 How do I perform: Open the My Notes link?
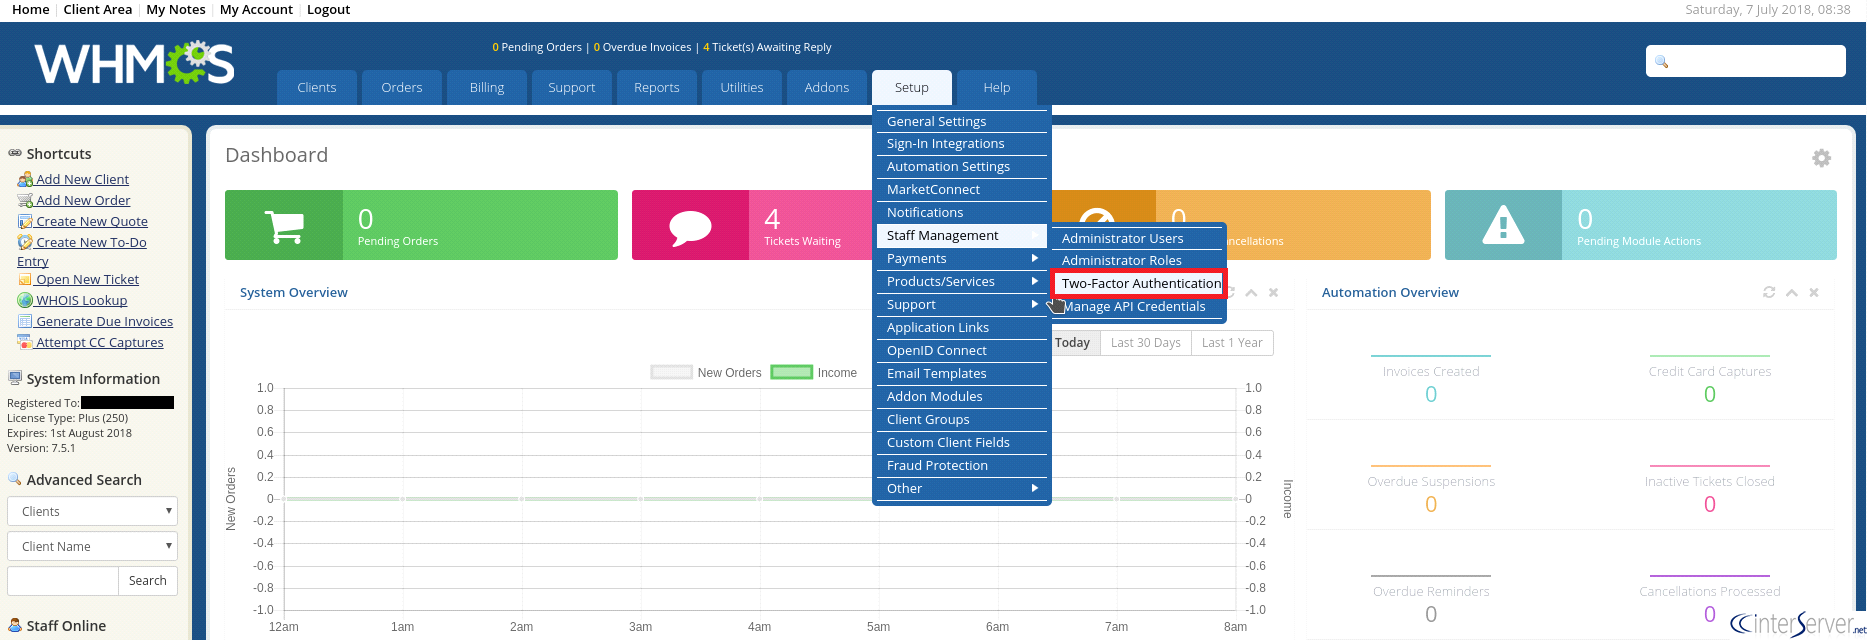[176, 9]
